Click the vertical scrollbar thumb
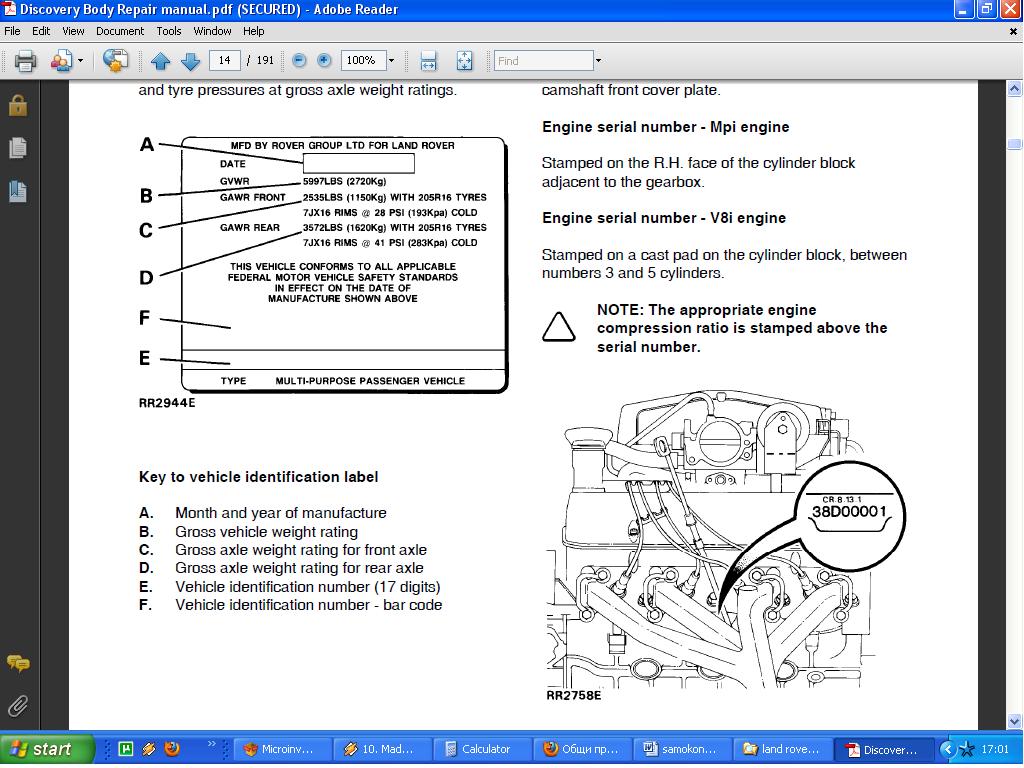This screenshot has height=768, width=1024. tap(1014, 144)
